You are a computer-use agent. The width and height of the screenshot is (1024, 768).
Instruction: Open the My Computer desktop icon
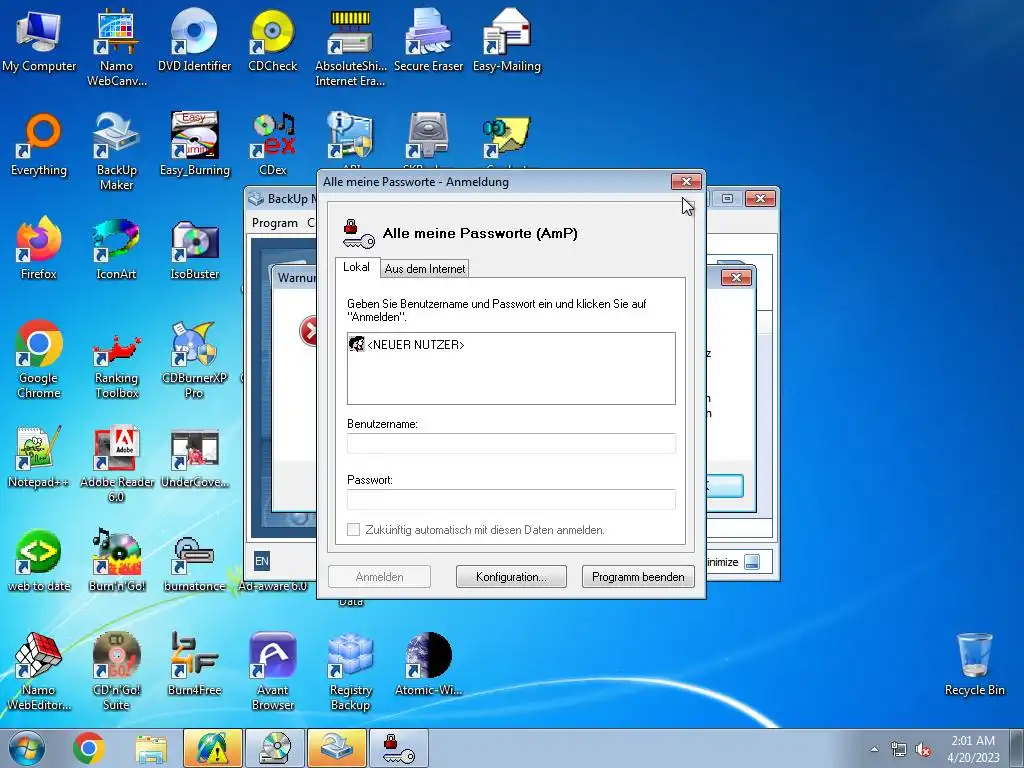(39, 40)
